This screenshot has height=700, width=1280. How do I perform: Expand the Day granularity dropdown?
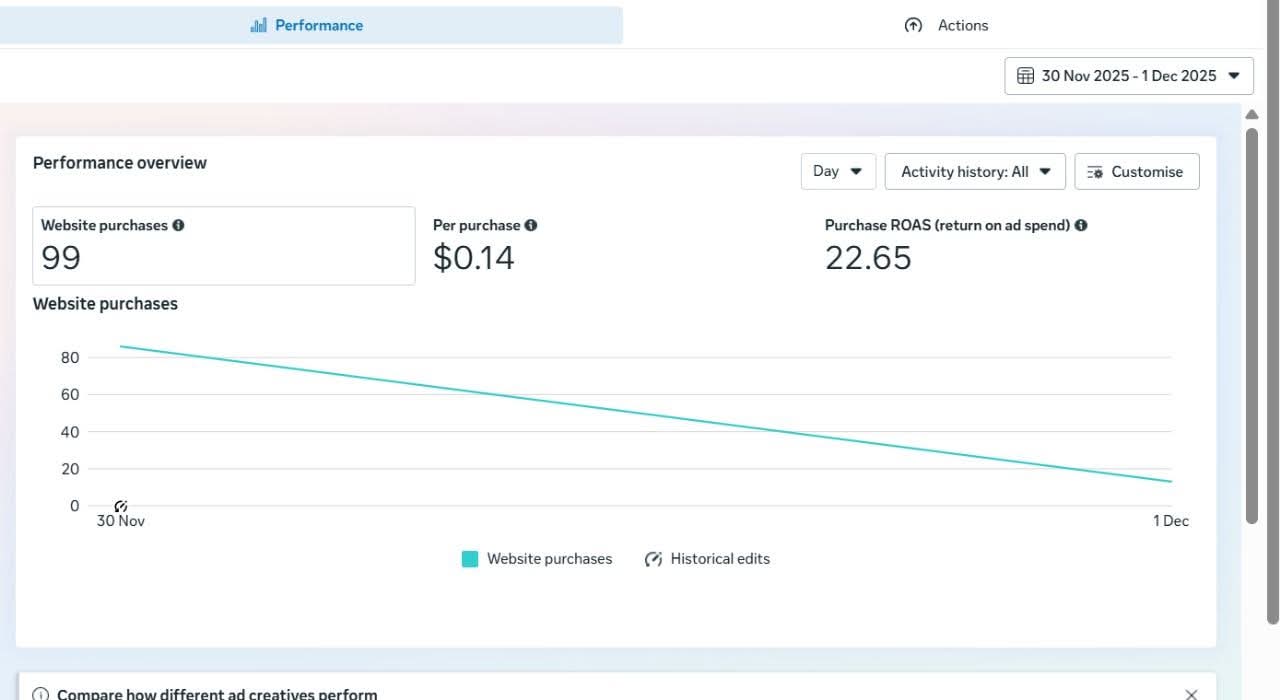point(838,171)
